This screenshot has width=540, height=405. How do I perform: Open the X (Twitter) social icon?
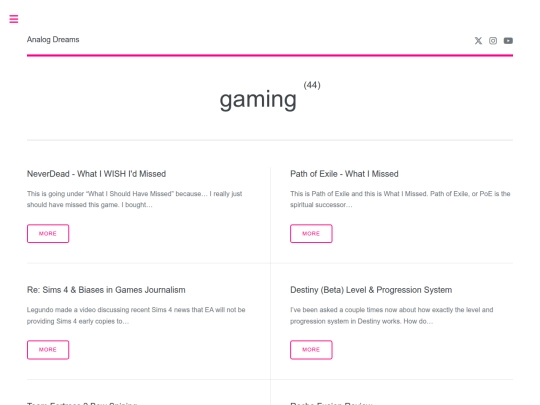[x=478, y=41]
